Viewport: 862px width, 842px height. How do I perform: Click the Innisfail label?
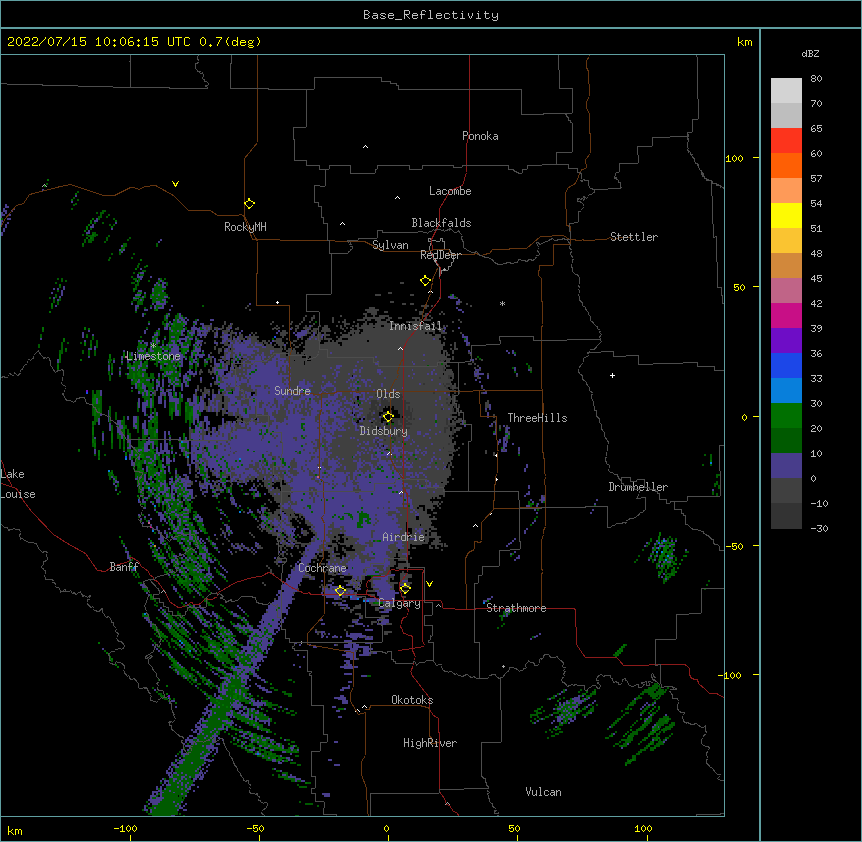[x=415, y=326]
